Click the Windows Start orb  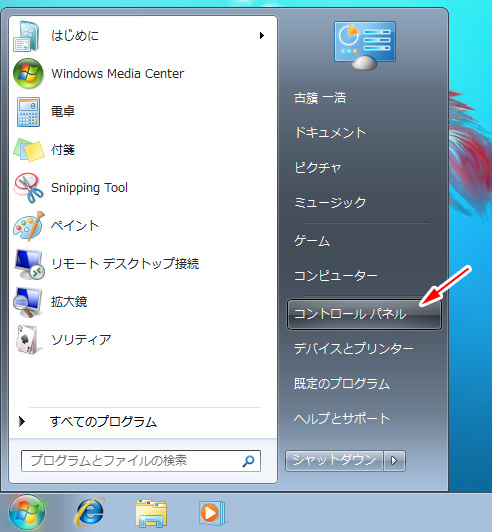(x=27, y=513)
